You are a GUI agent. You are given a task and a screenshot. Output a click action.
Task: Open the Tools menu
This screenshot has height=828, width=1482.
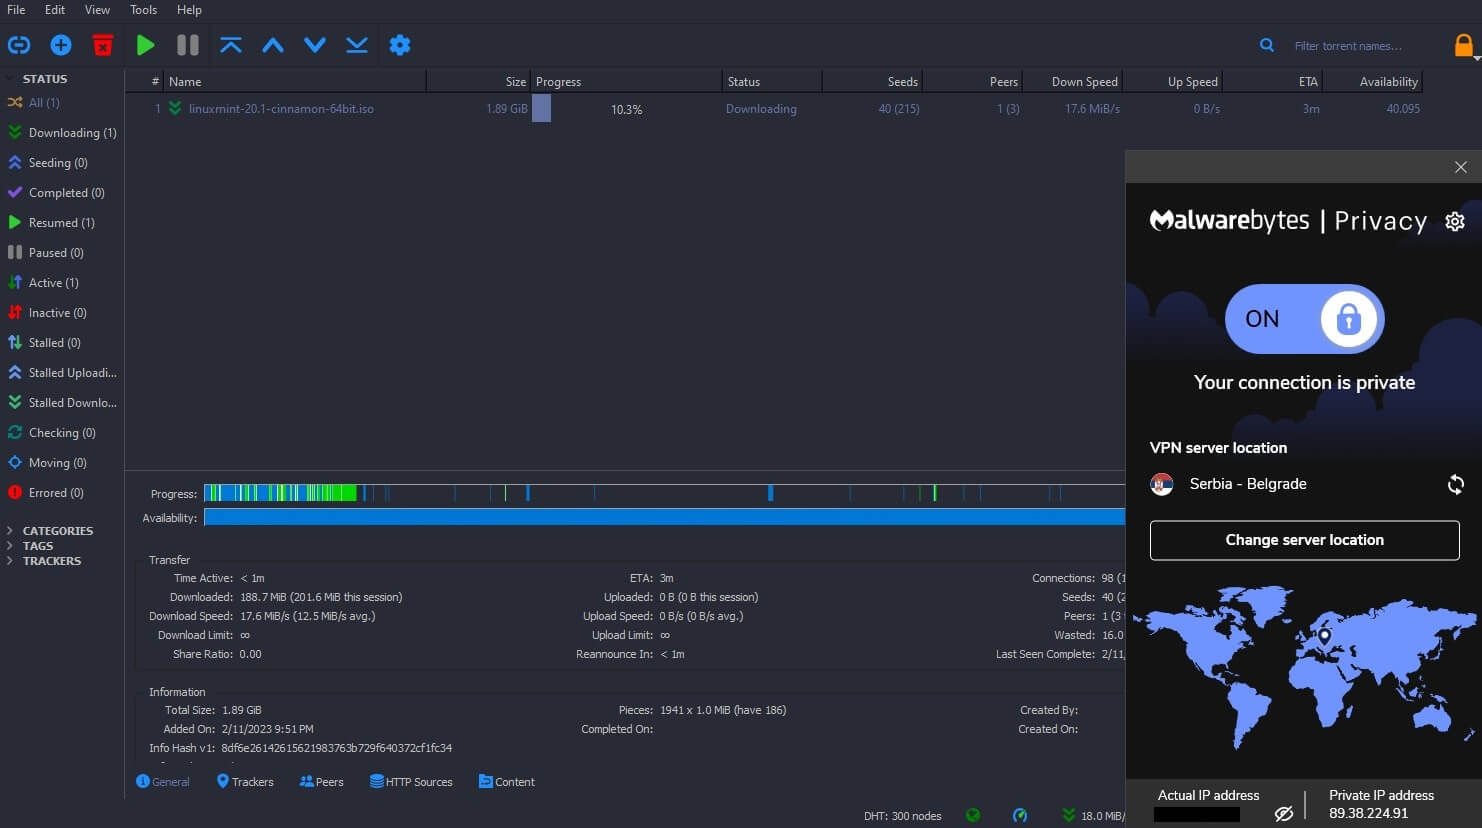click(143, 9)
